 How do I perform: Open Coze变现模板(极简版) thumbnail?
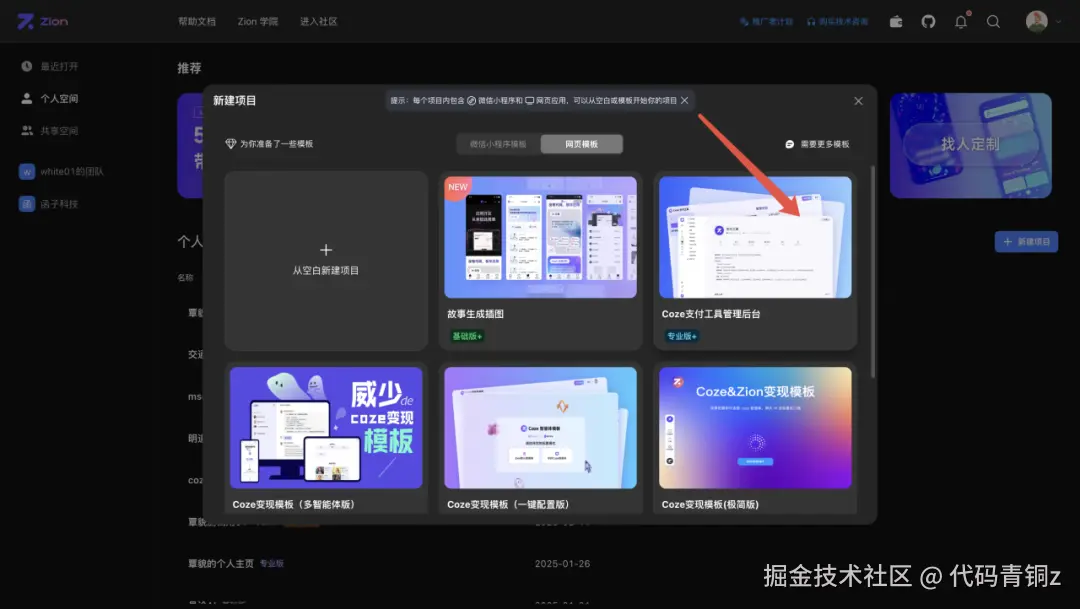755,427
